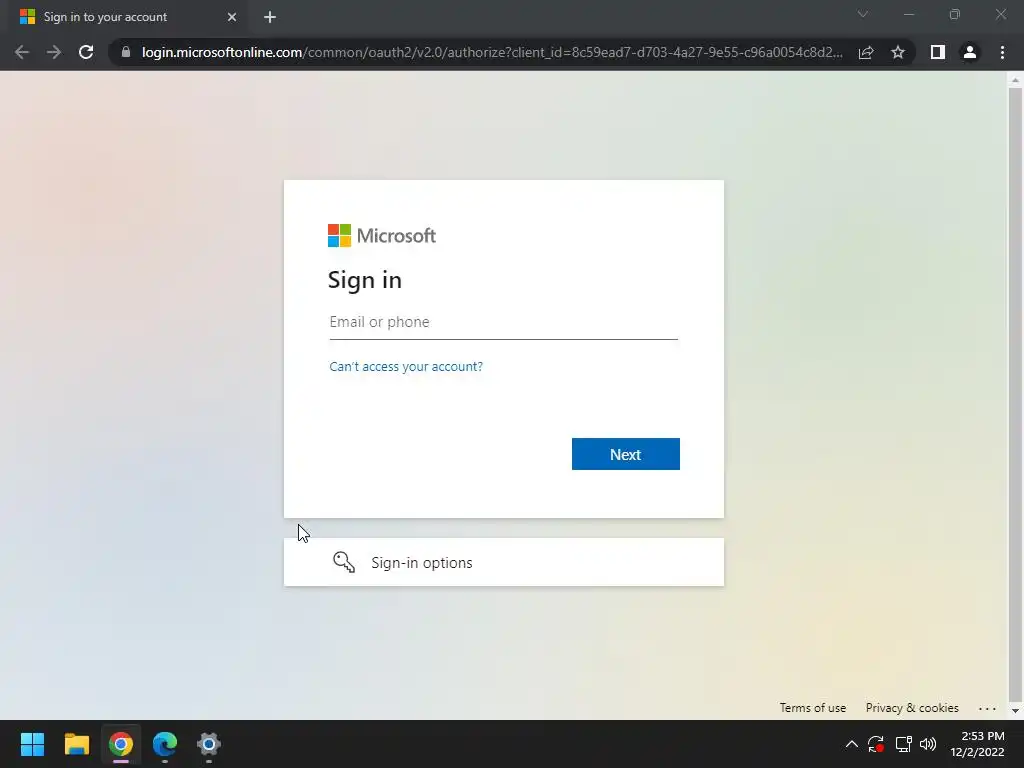The image size is (1024, 768).
Task: Bookmark this page with the star icon
Action: pos(898,52)
